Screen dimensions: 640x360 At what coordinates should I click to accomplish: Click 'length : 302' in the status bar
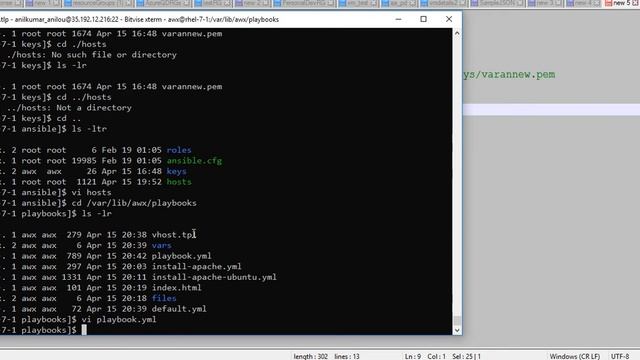[x=311, y=356]
